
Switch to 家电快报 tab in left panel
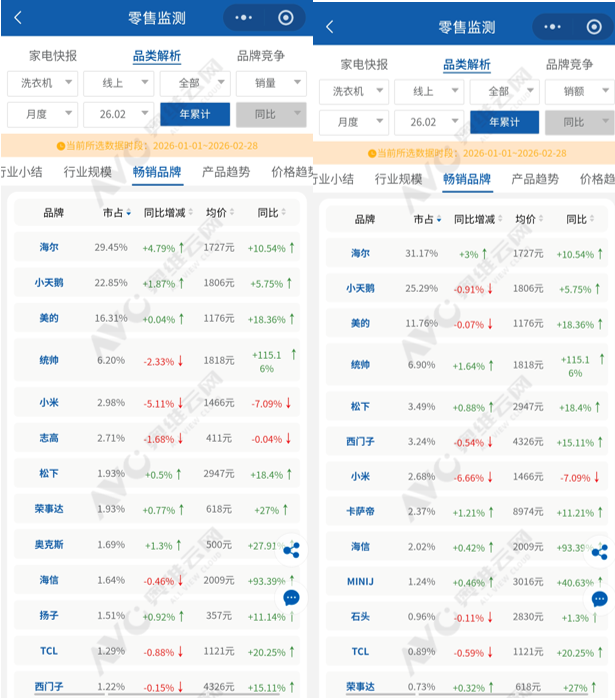[x=53, y=56]
